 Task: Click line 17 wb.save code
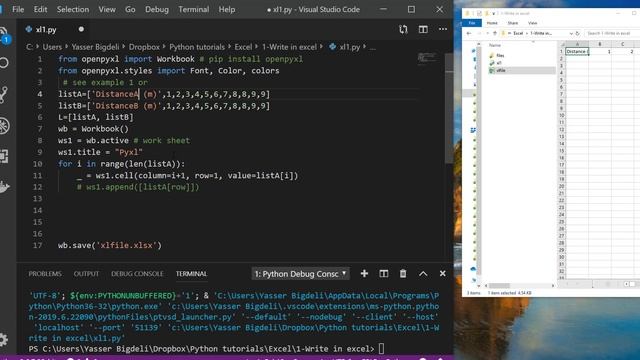[110, 245]
